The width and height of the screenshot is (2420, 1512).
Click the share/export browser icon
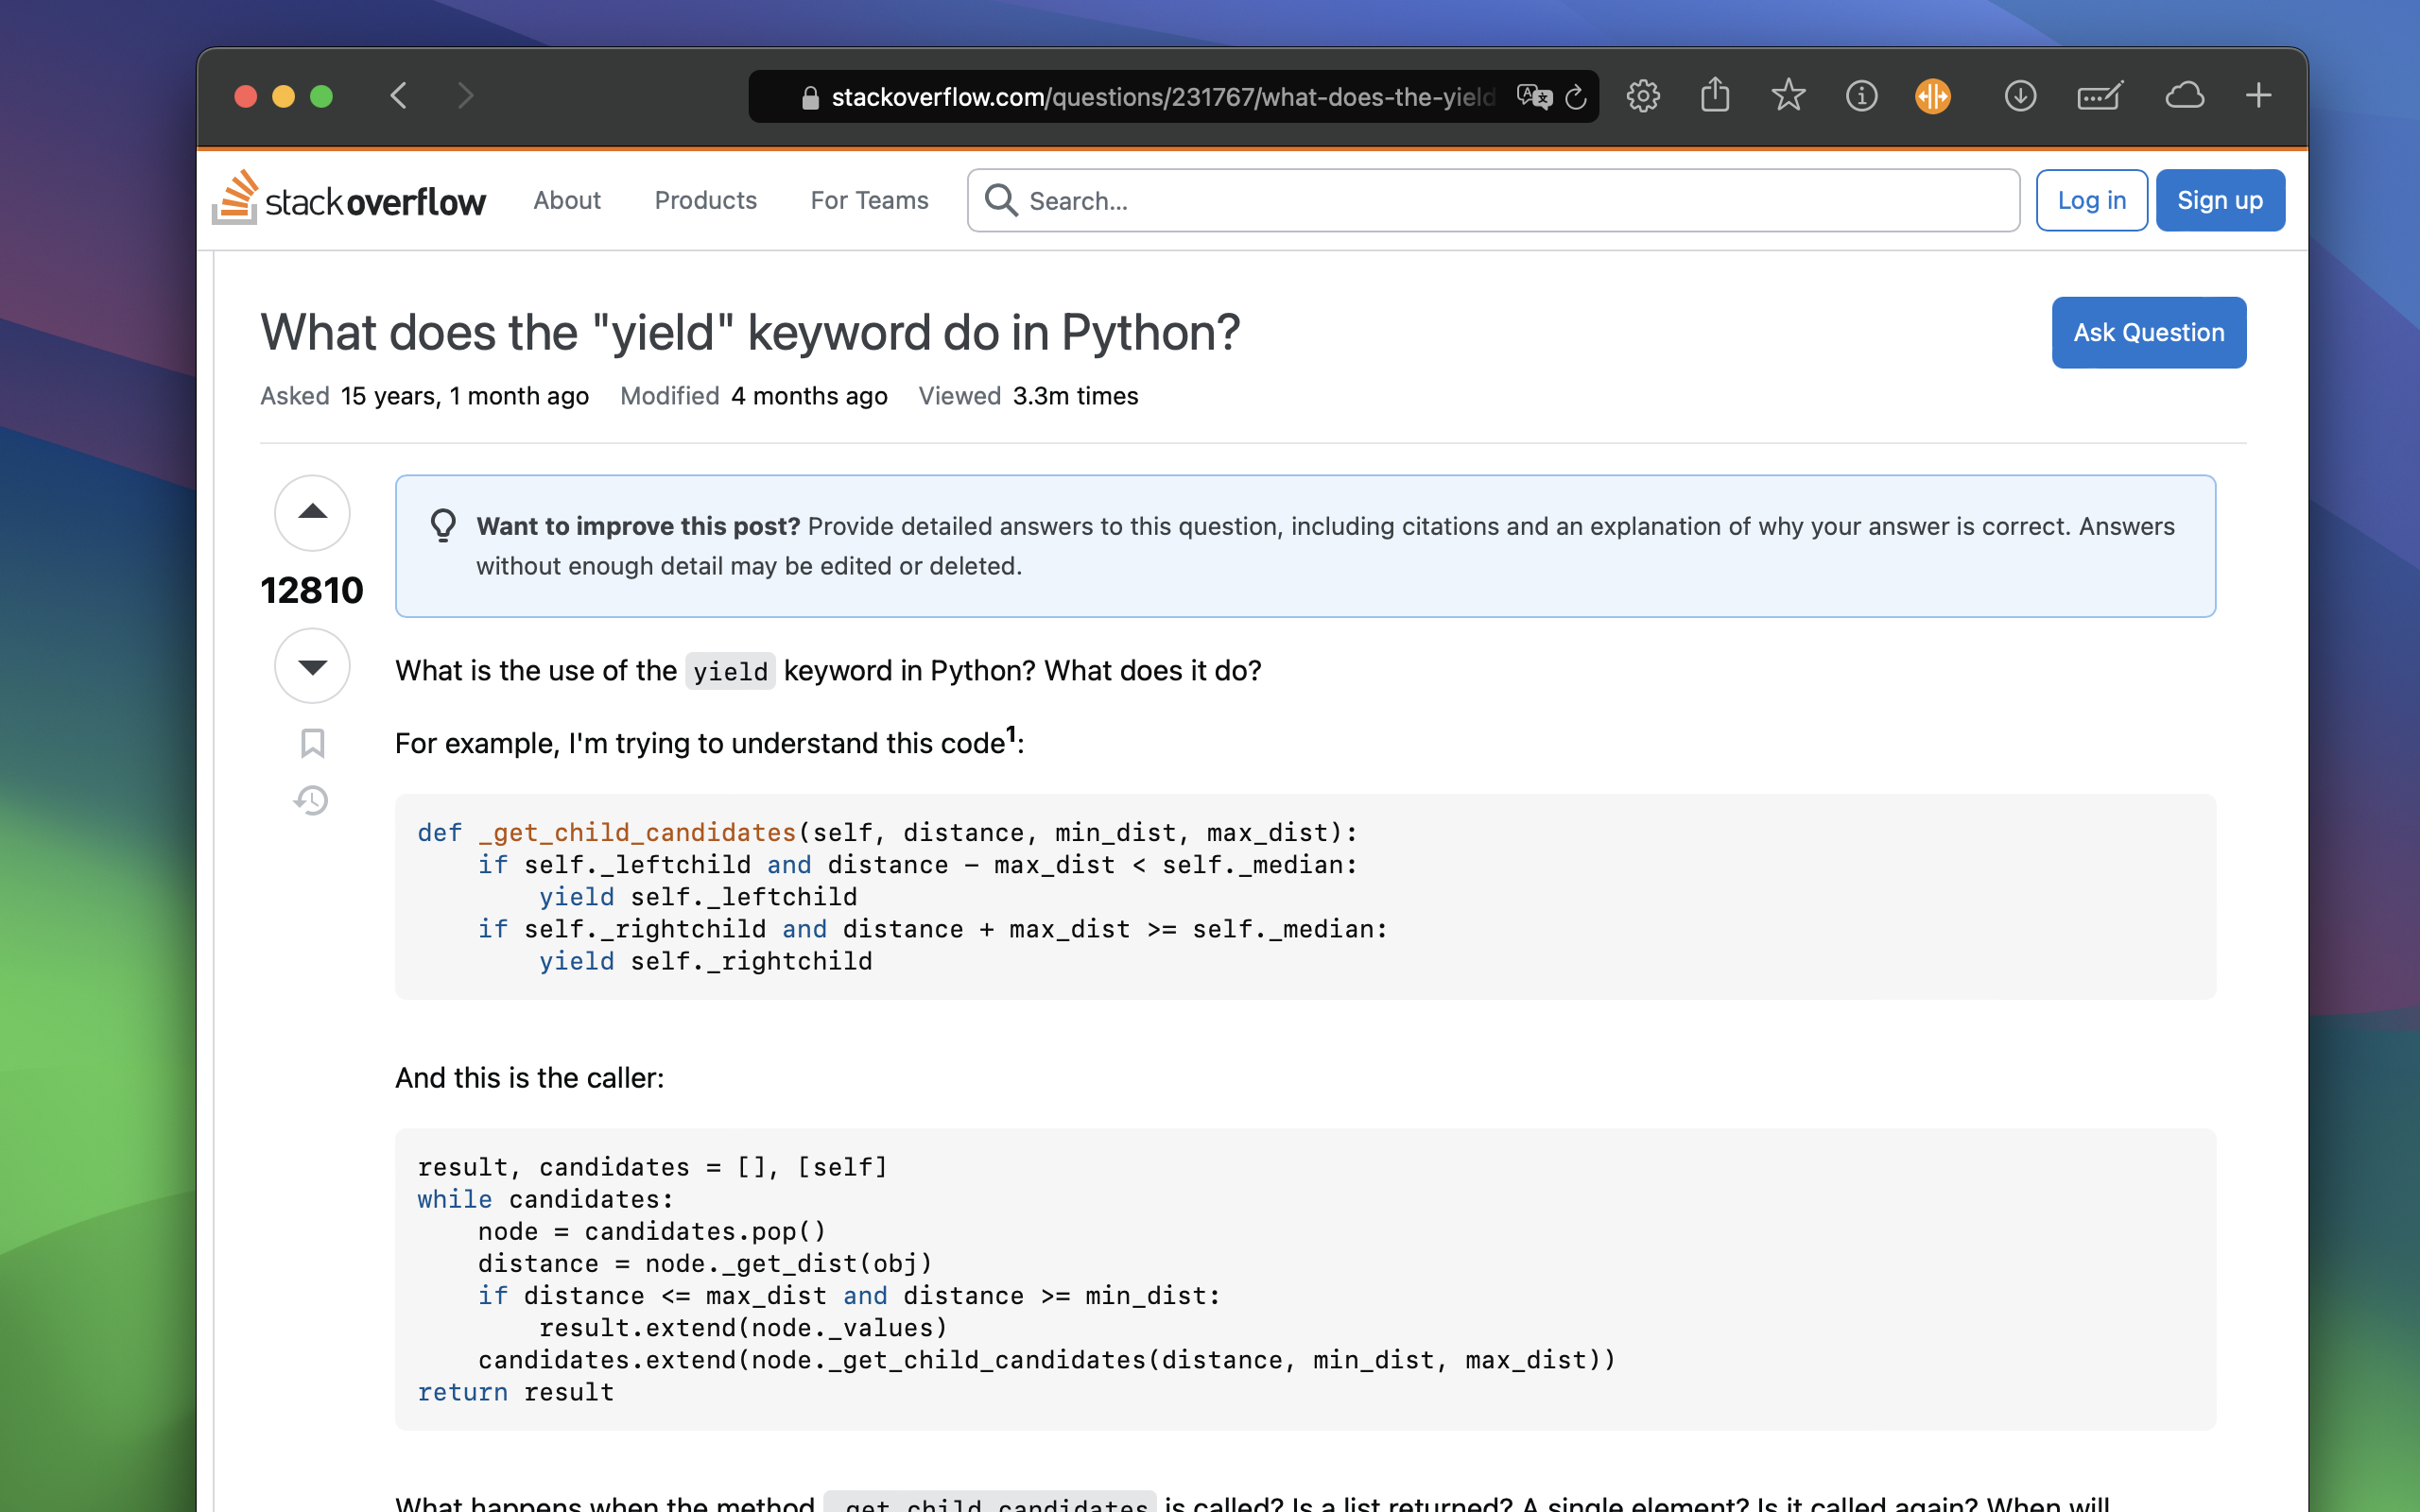1715,94
